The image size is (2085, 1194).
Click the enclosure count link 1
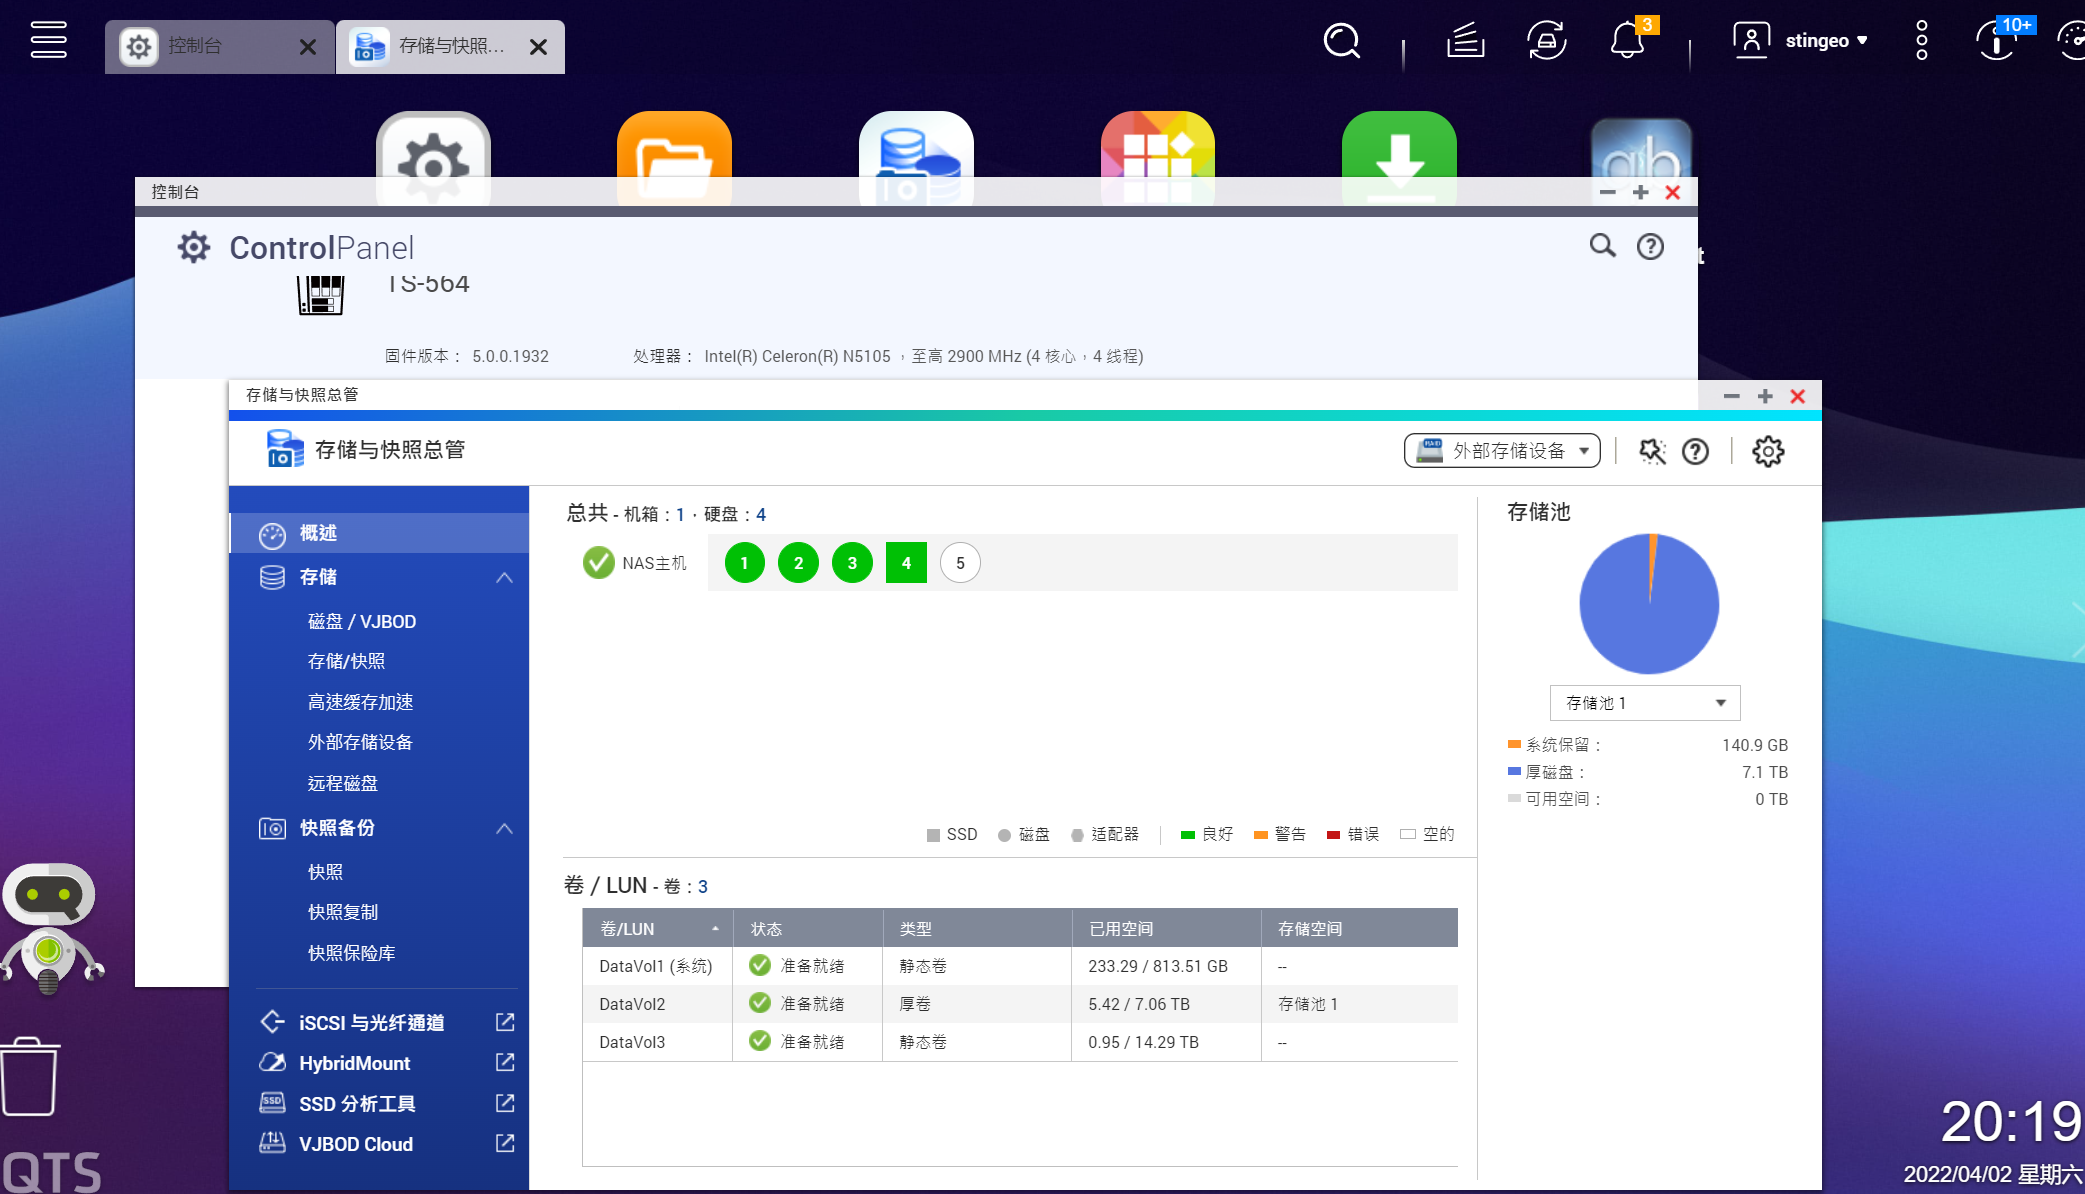coord(680,514)
